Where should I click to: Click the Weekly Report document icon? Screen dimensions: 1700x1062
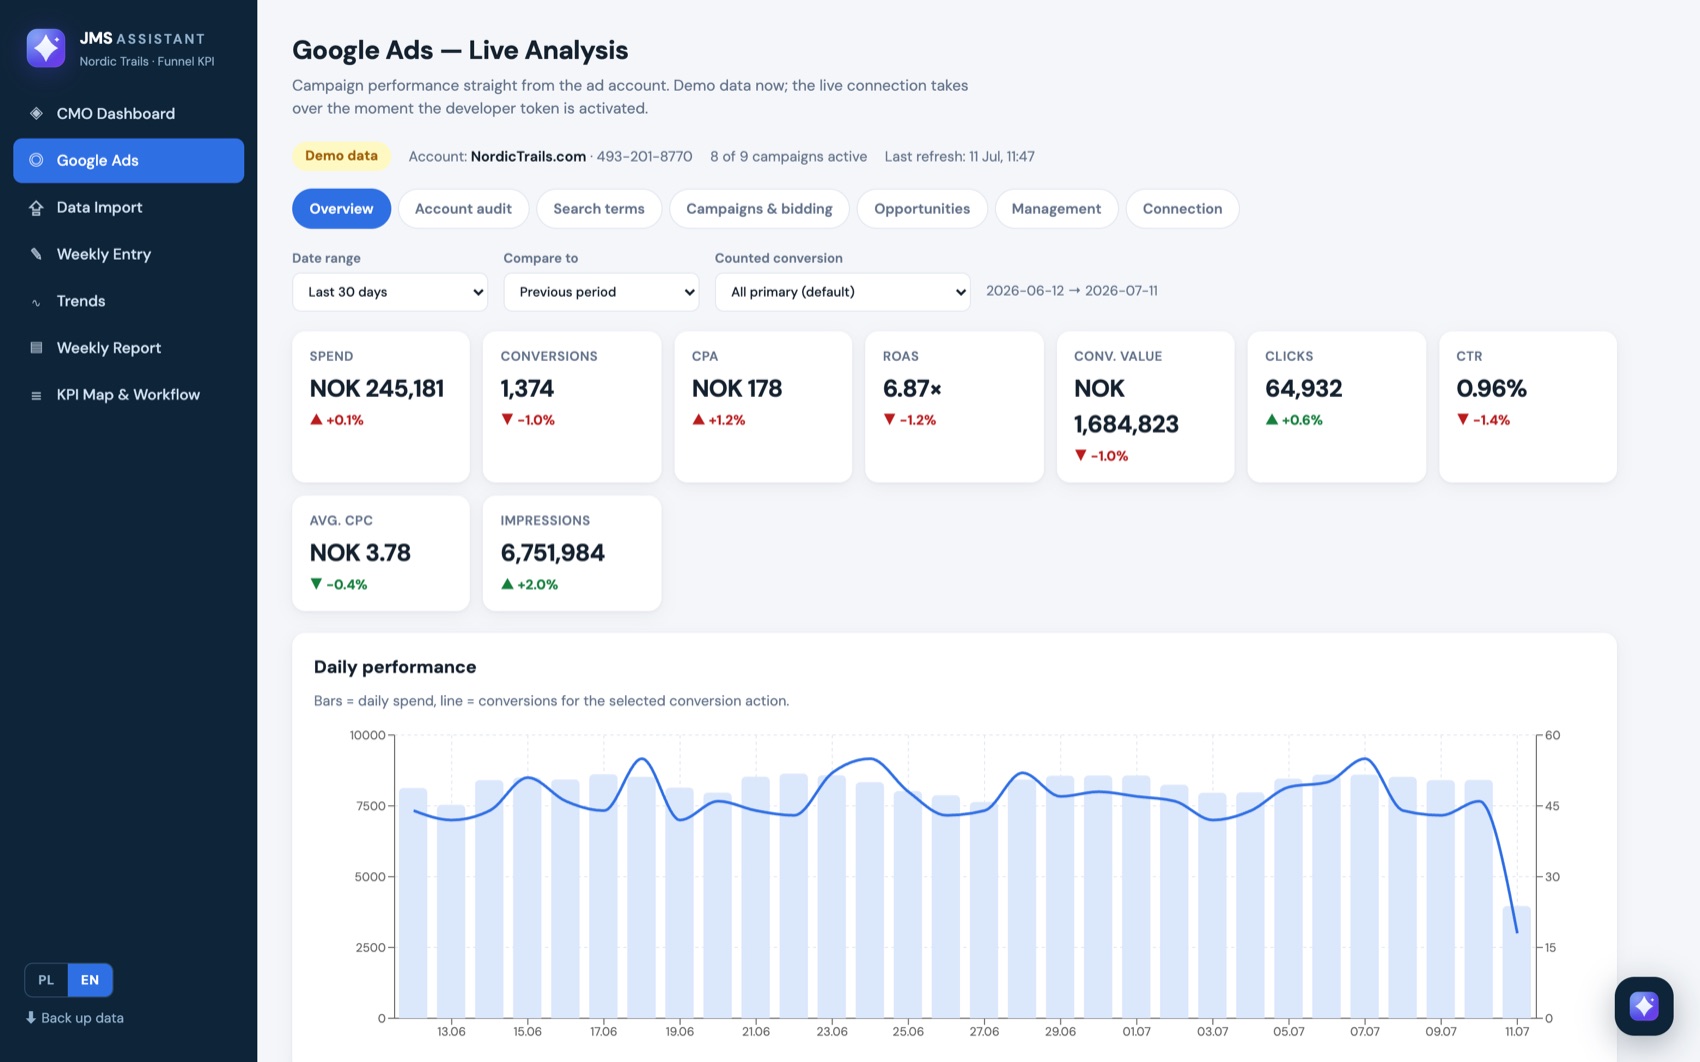[36, 348]
